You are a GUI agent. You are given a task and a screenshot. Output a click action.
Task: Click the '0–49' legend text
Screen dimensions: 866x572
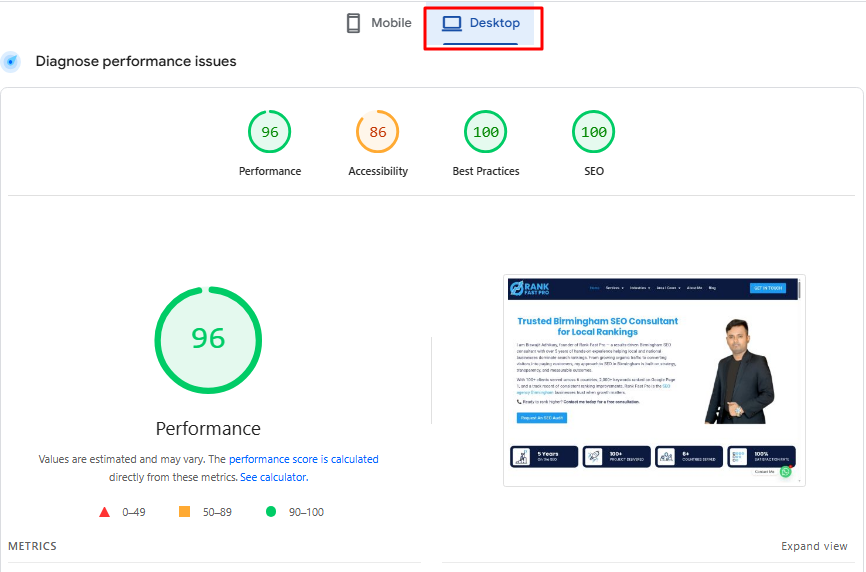click(134, 512)
